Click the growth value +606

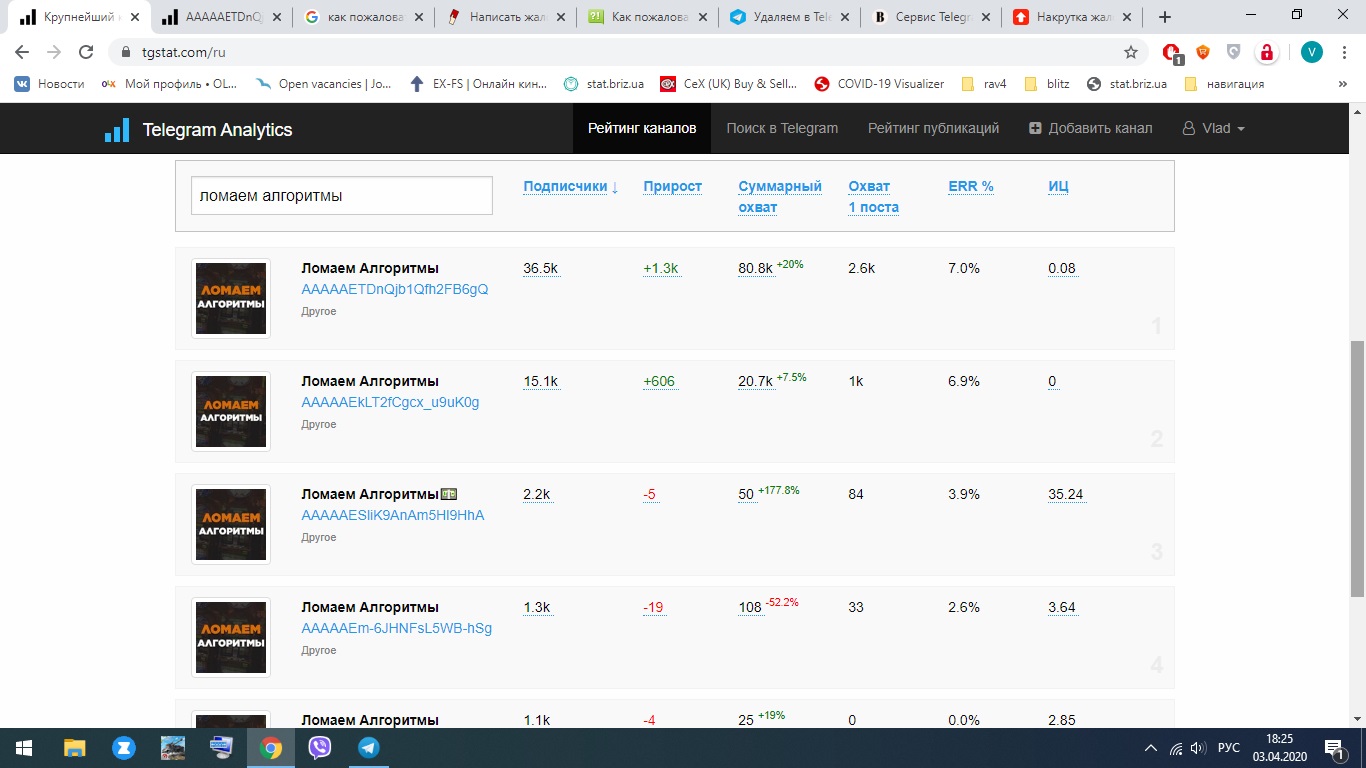659,381
